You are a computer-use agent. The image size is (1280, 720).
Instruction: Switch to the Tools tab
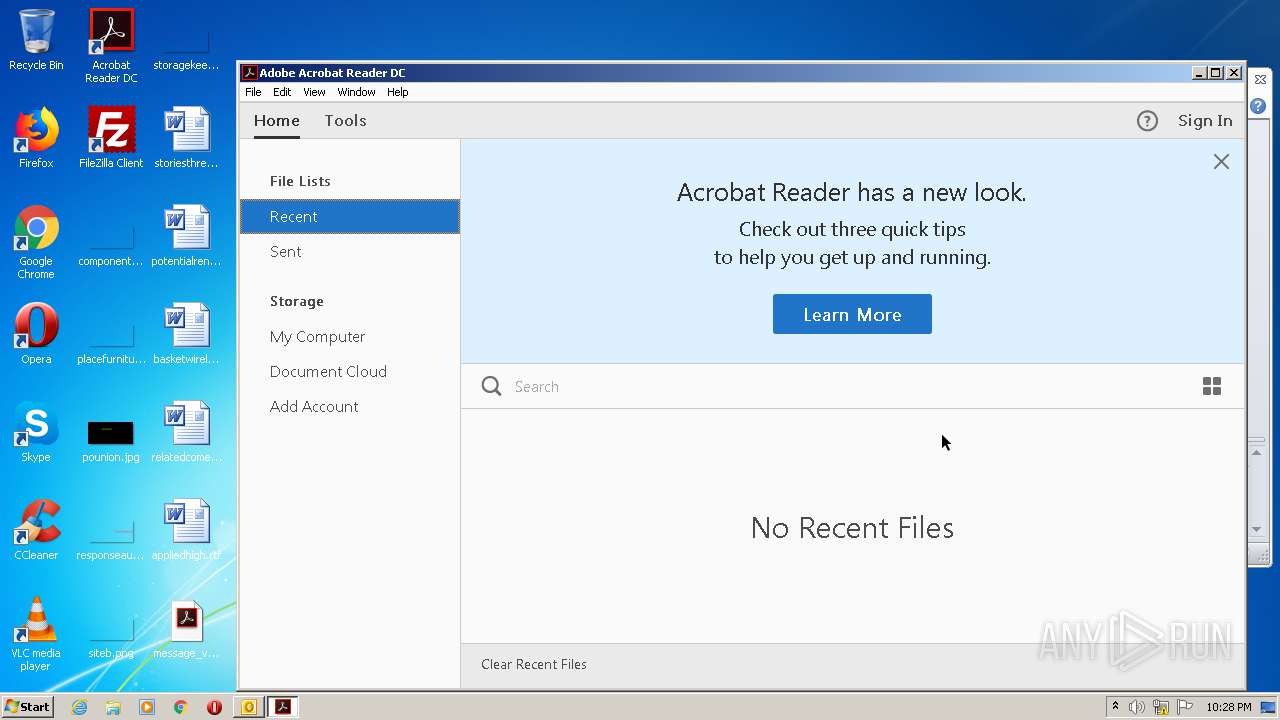[345, 121]
